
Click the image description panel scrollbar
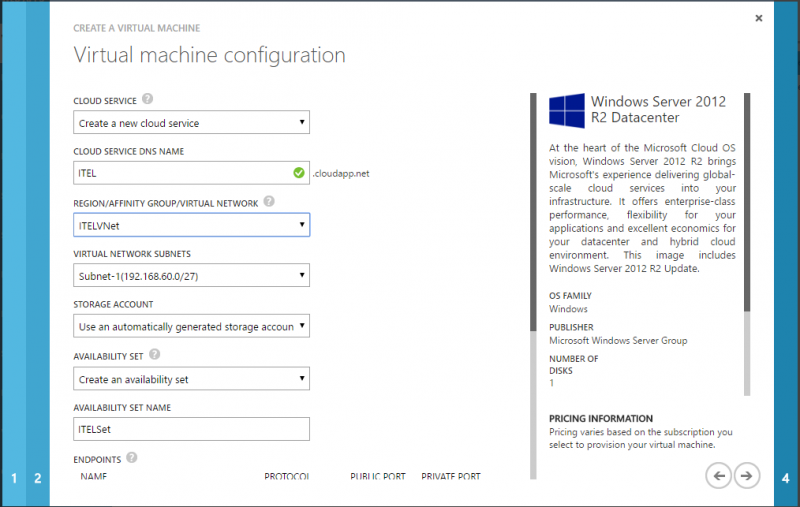pyautogui.click(x=747, y=244)
